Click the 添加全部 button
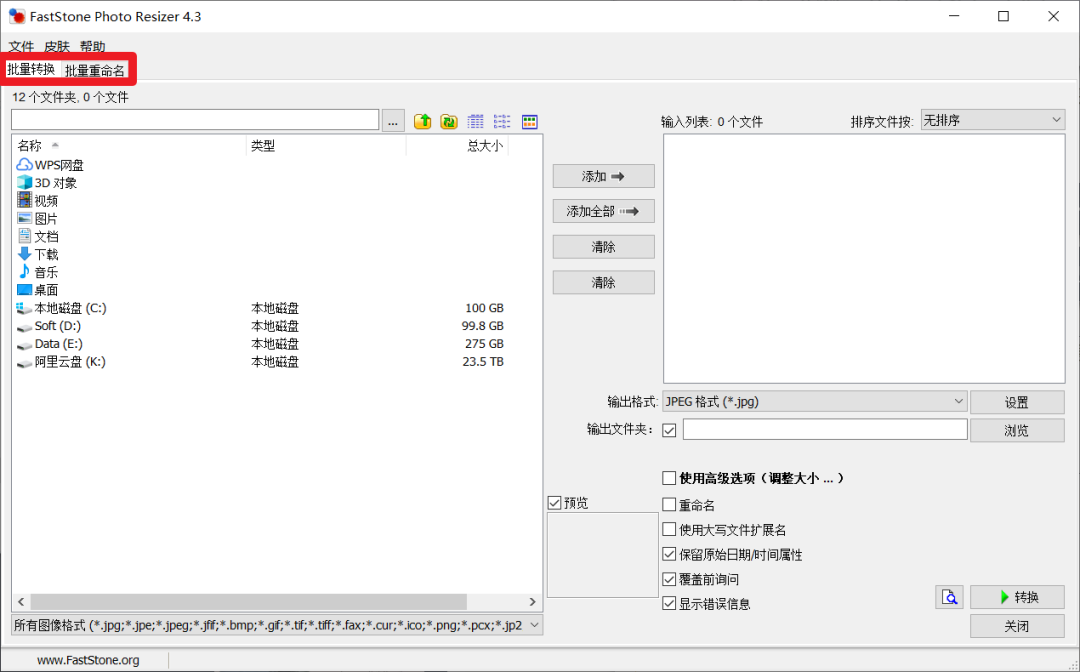This screenshot has height=672, width=1080. pos(603,211)
